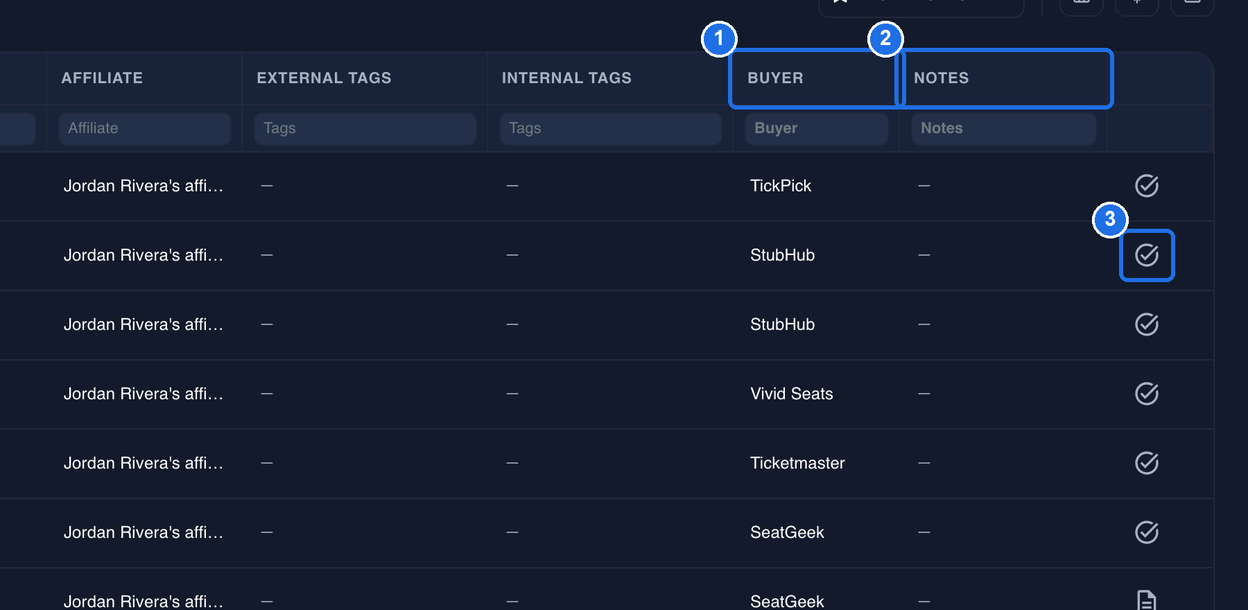
Task: Click the internal tags cell in the TickPick row
Action: pos(610,186)
